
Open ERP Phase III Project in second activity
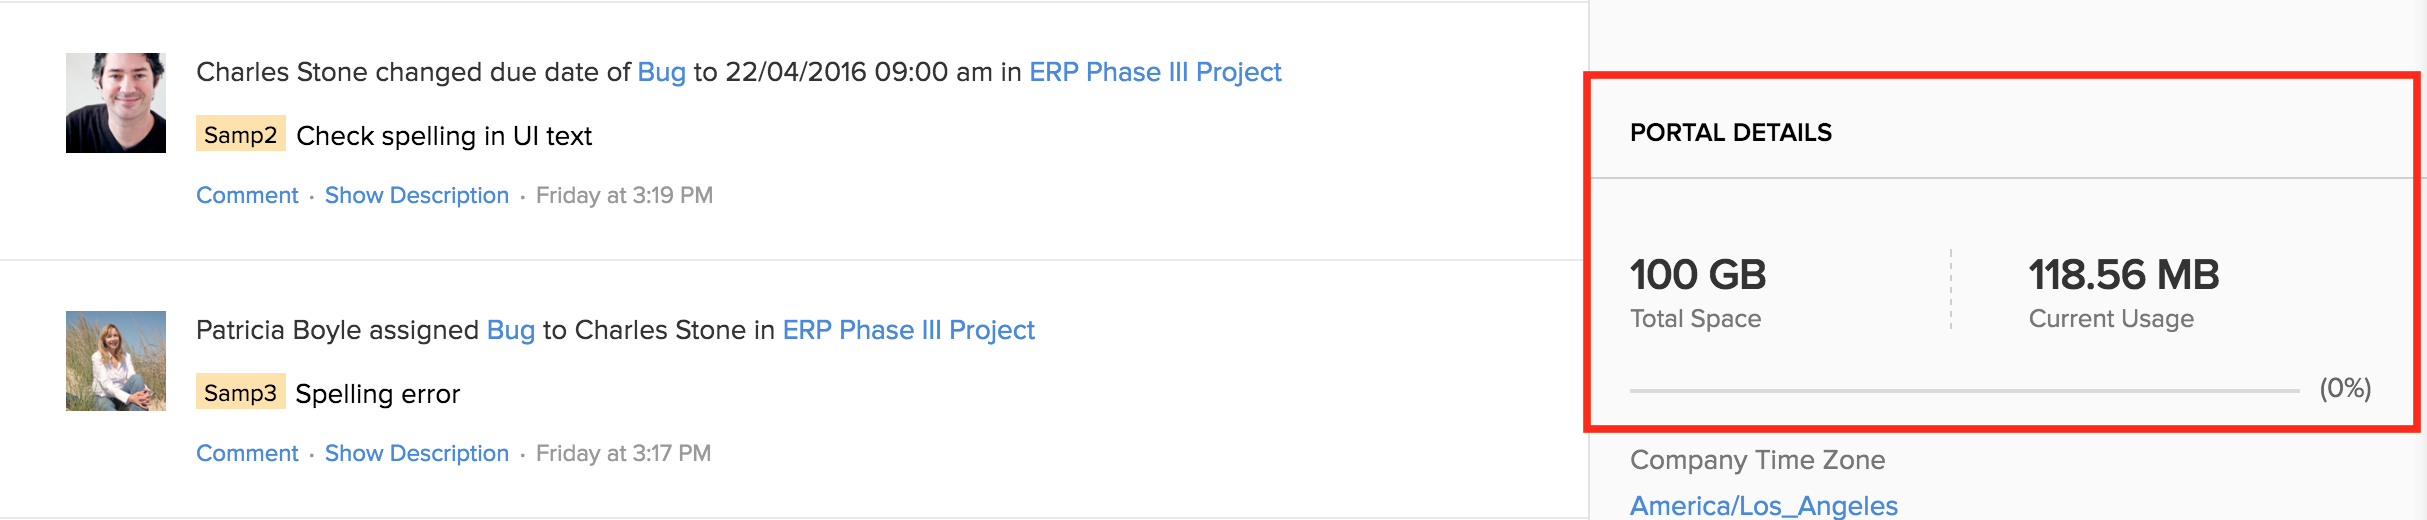pos(908,330)
